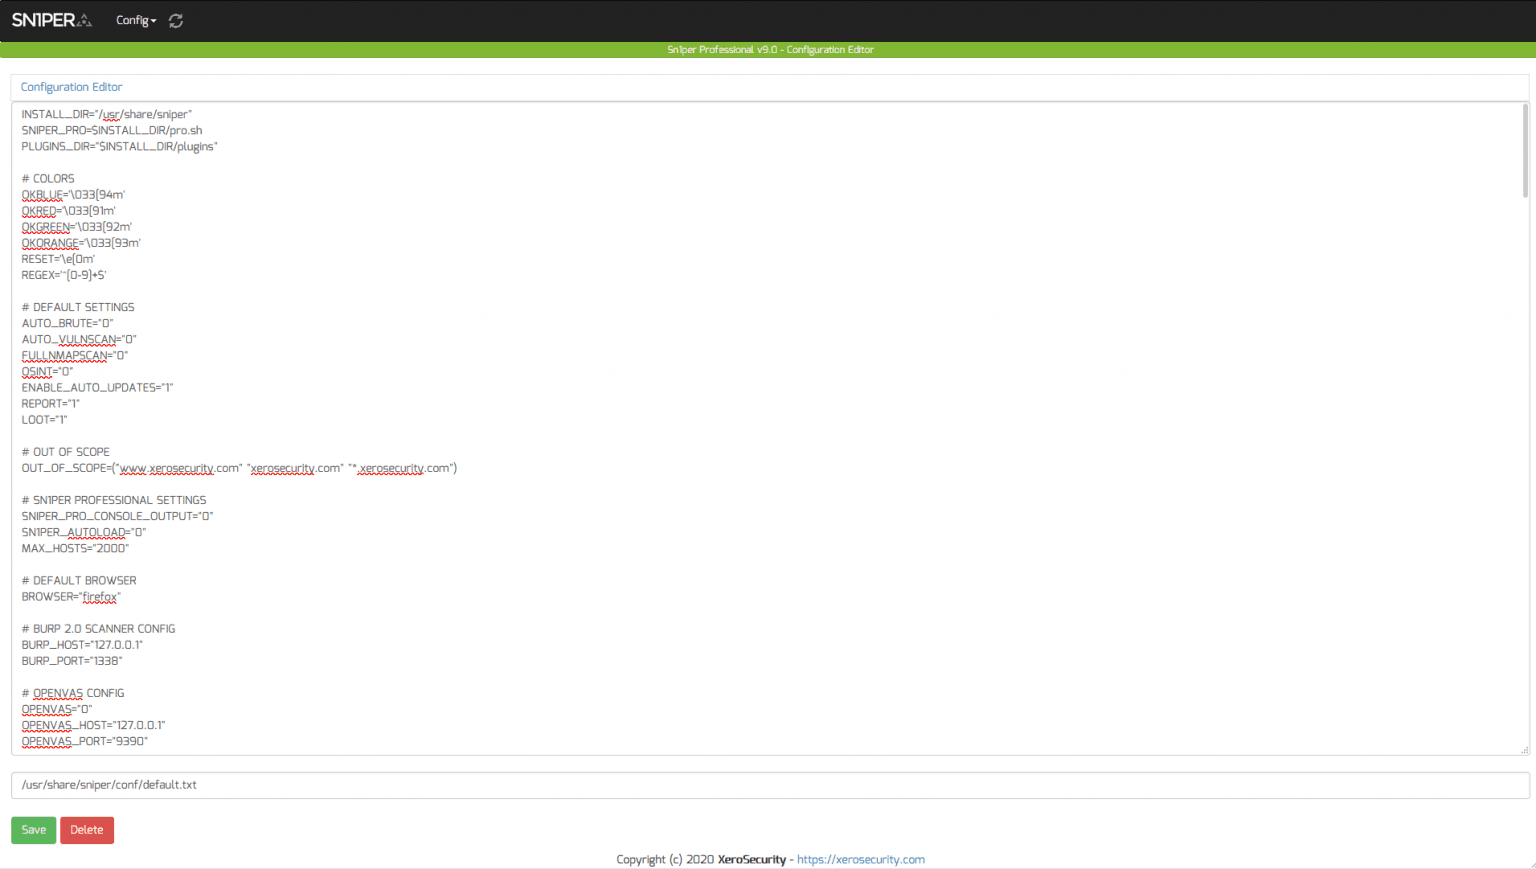Click the OUT_OF_SCOPE setting line
This screenshot has height=869, width=1536.
[239, 468]
